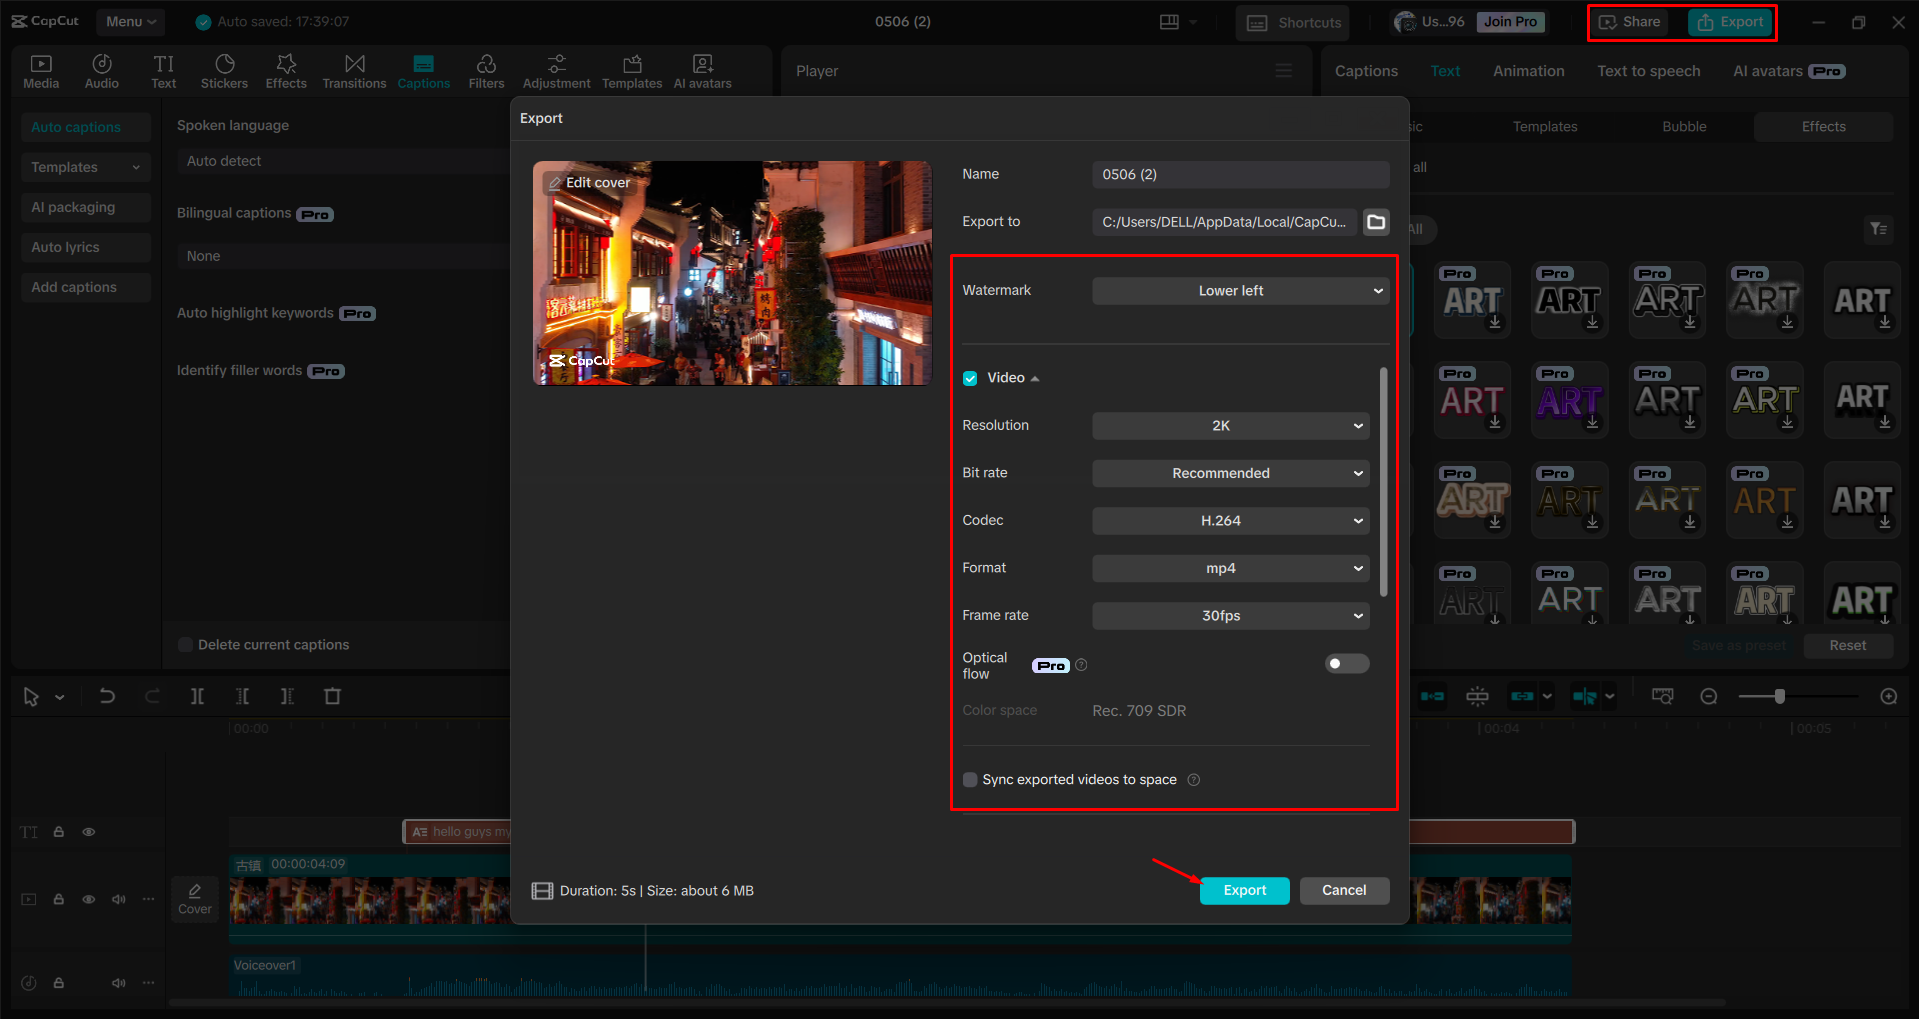Hide the text track with eye icon
The width and height of the screenshot is (1919, 1019).
tap(89, 832)
